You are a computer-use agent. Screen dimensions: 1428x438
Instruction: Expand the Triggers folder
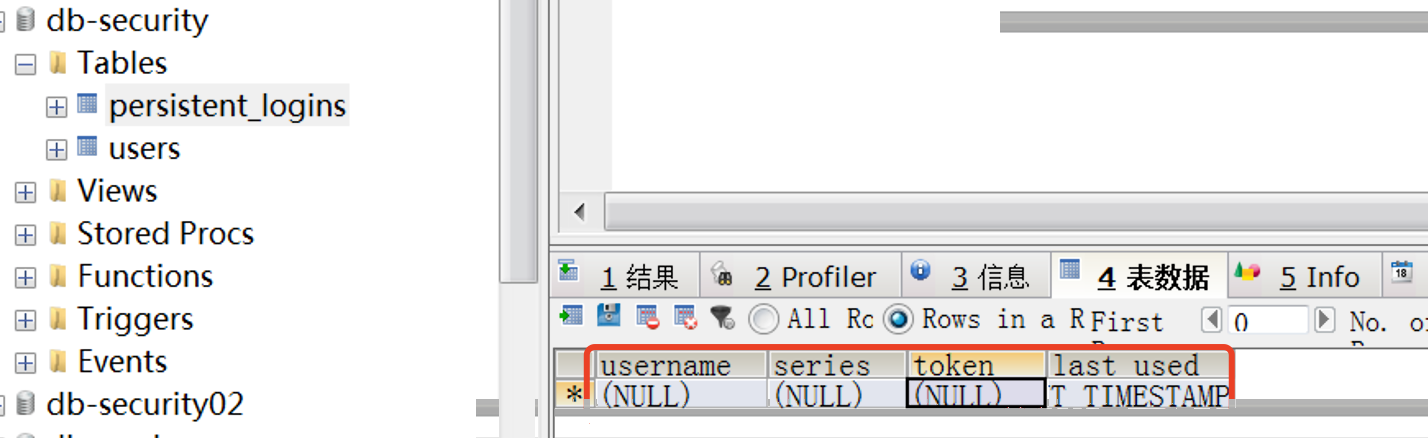click(x=26, y=320)
